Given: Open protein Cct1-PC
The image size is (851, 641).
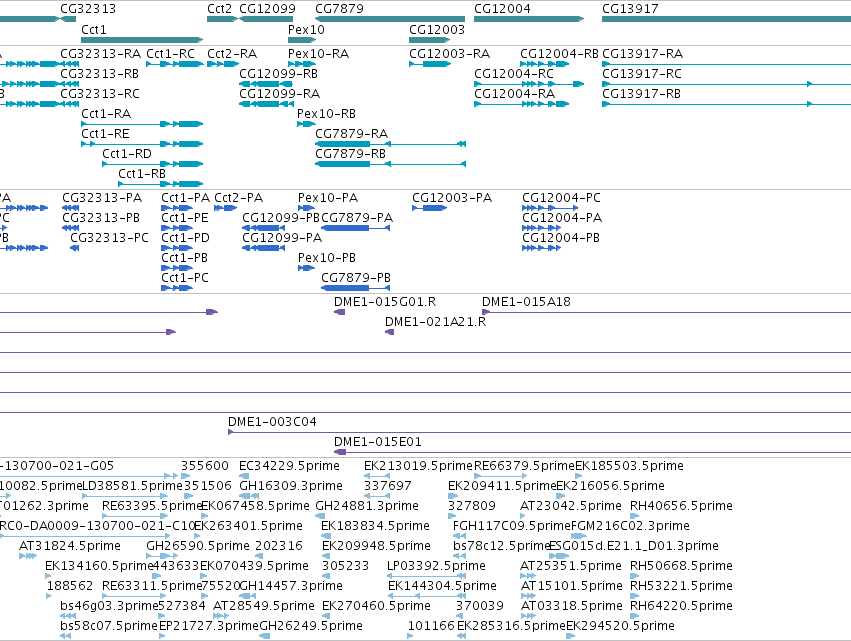Looking at the screenshot, I should pos(185,278).
